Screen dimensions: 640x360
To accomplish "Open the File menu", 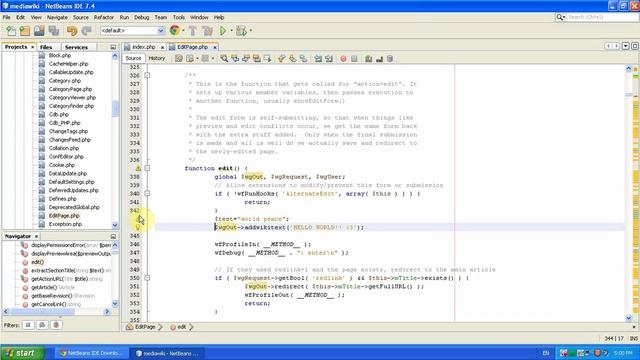I will point(7,18).
